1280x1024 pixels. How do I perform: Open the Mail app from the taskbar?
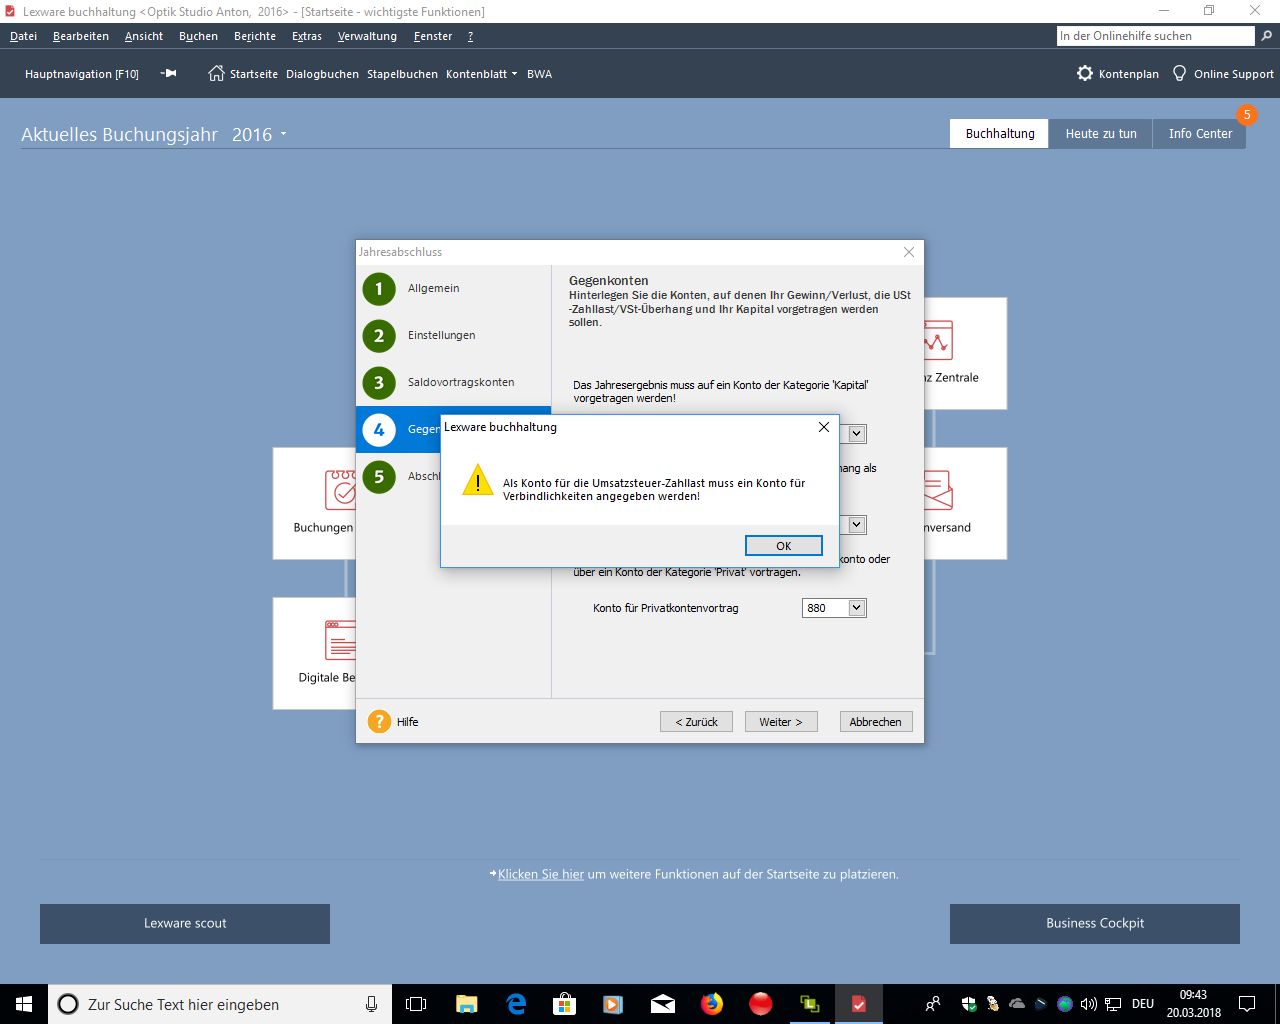663,1004
